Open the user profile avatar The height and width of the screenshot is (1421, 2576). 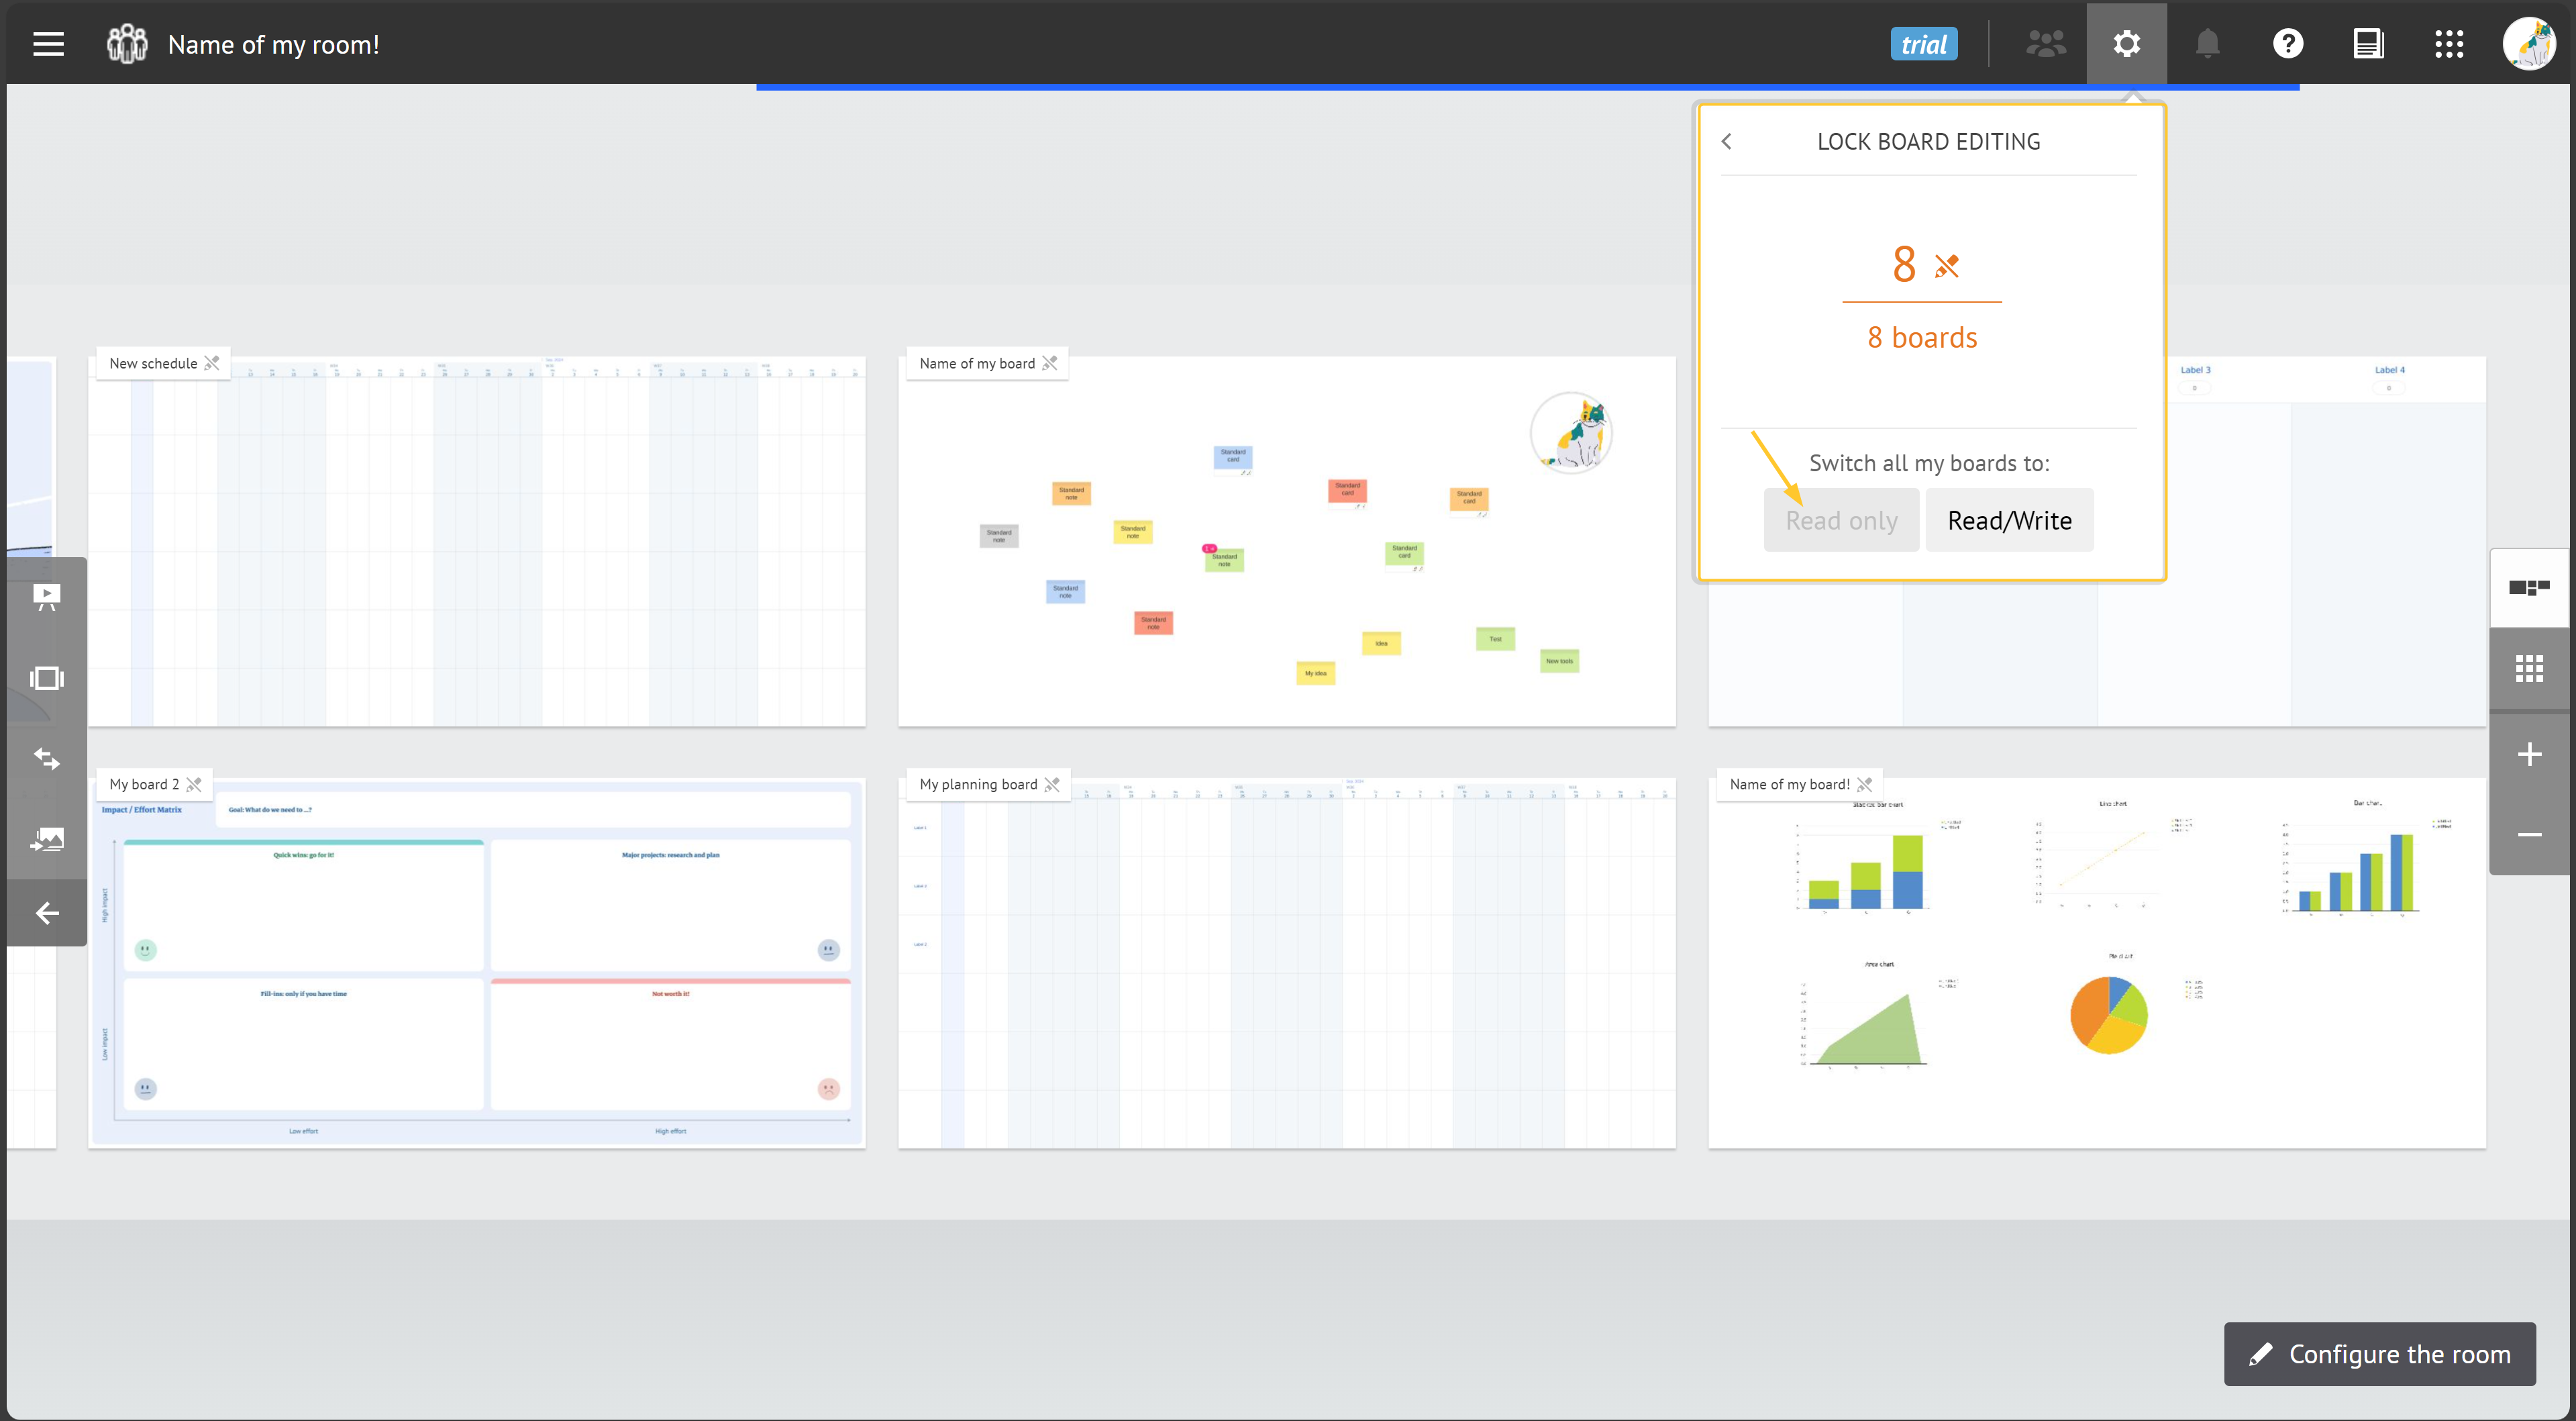click(2530, 44)
